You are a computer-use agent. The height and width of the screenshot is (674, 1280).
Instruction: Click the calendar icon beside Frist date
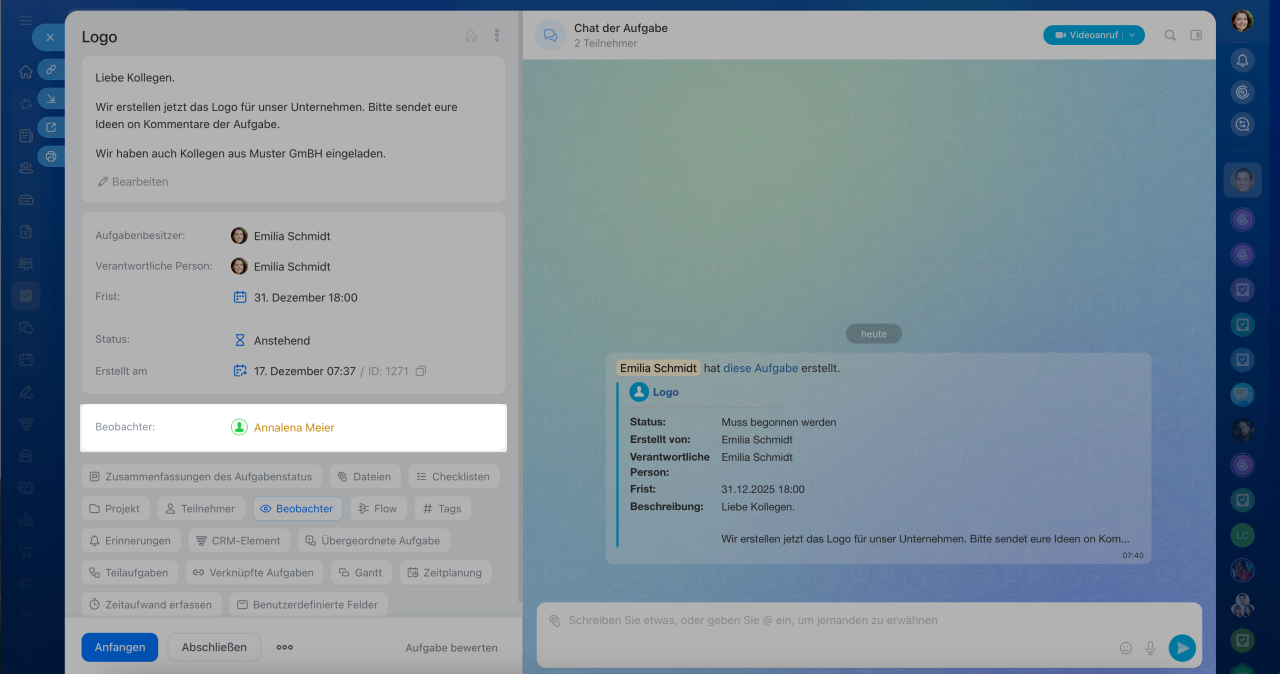click(x=240, y=297)
